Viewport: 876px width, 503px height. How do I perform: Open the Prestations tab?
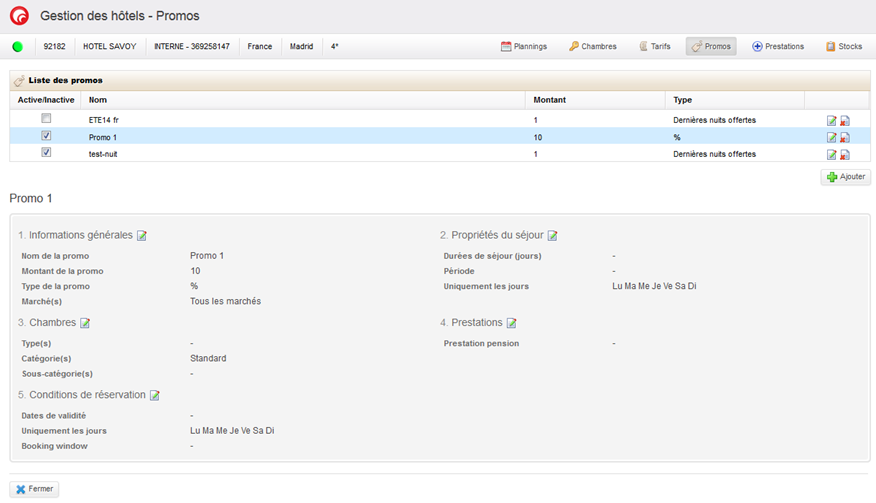778,46
